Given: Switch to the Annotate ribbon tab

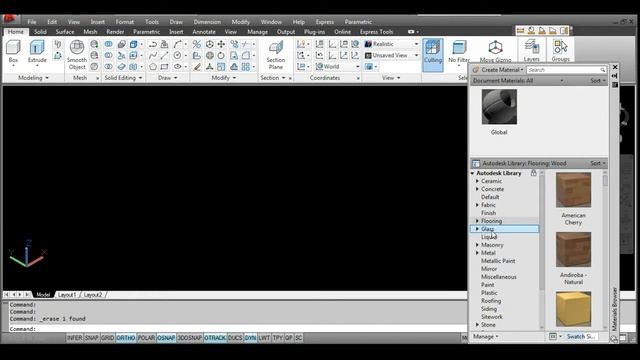Looking at the screenshot, I should click(x=204, y=32).
